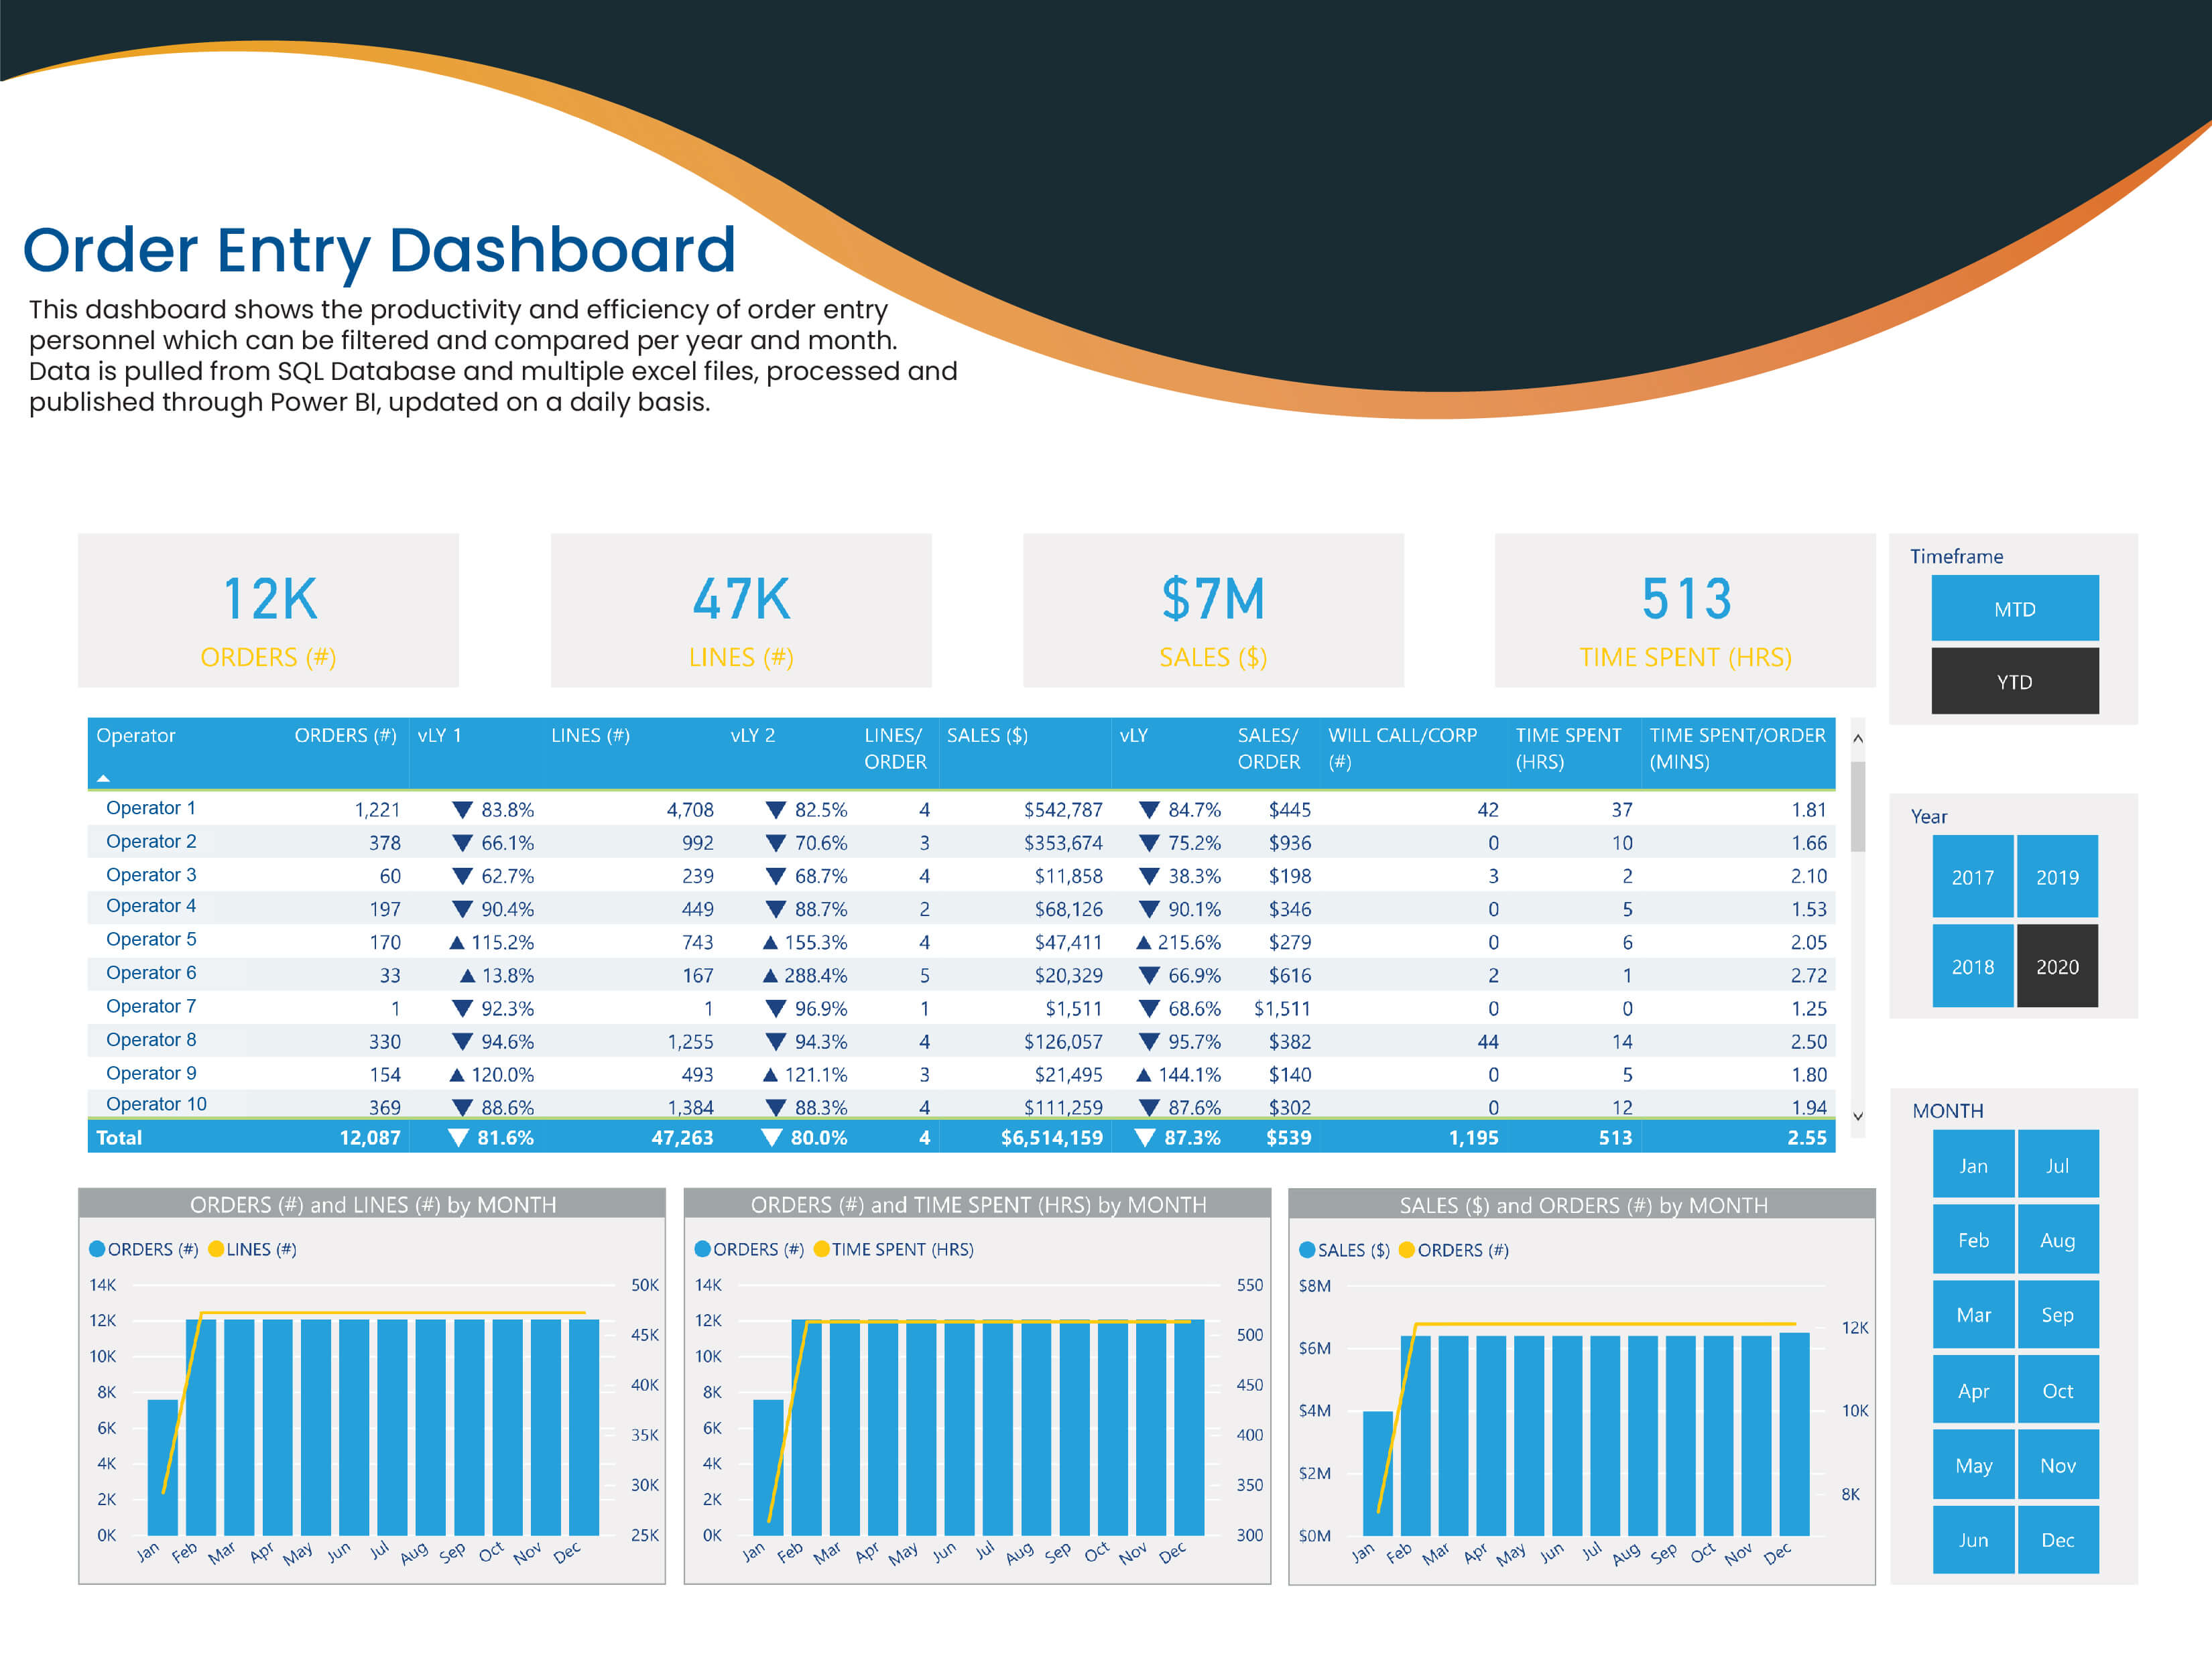This screenshot has height=1674, width=2212.
Task: Choose Mar in the MONTH slicer
Action: pos(1973,1315)
